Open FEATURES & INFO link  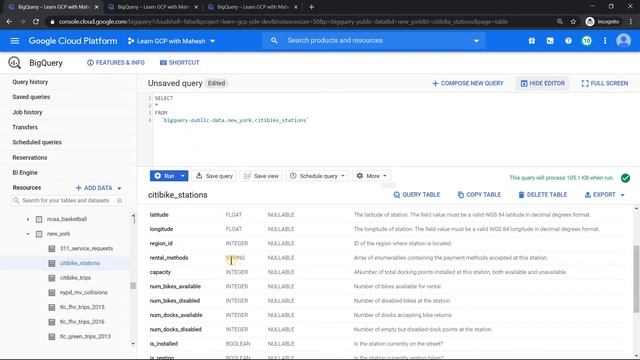click(x=116, y=62)
